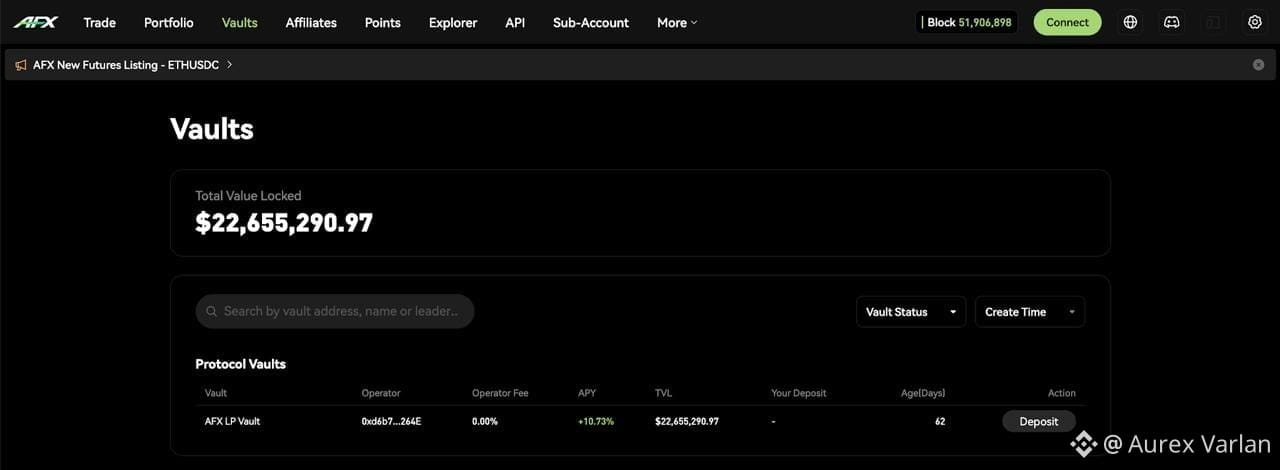
Task: Open the settings gear icon
Action: (1255, 22)
